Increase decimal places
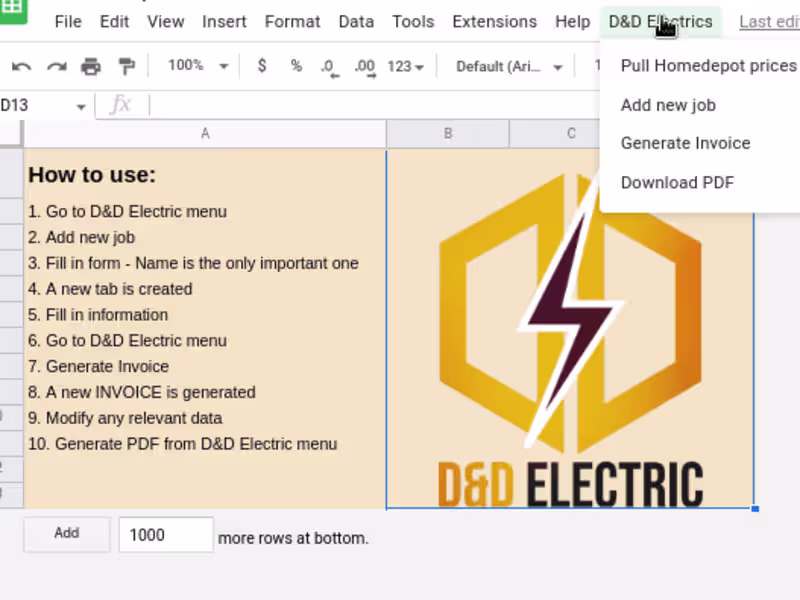Image resolution: width=800 pixels, height=600 pixels. (365, 67)
